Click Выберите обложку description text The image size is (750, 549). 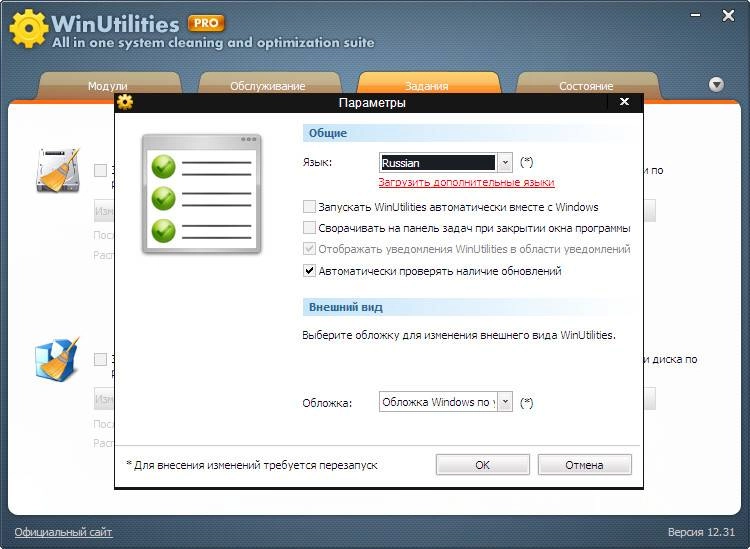tap(459, 335)
